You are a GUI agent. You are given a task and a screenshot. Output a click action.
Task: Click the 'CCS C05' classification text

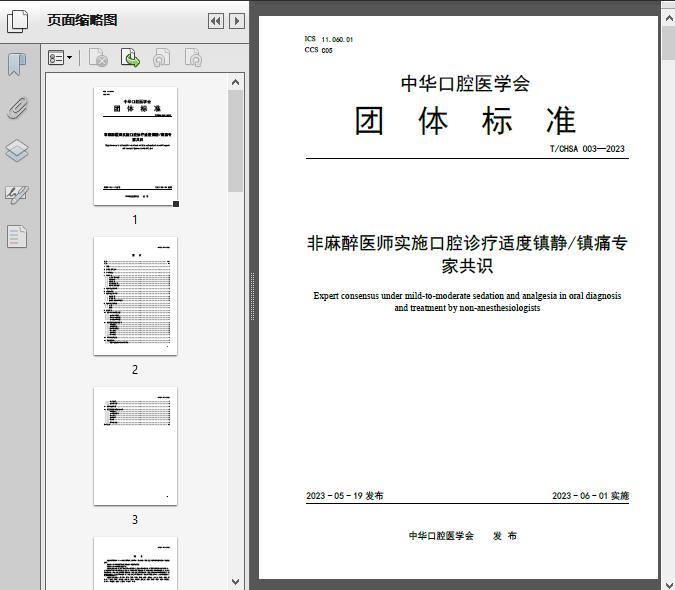click(x=319, y=50)
